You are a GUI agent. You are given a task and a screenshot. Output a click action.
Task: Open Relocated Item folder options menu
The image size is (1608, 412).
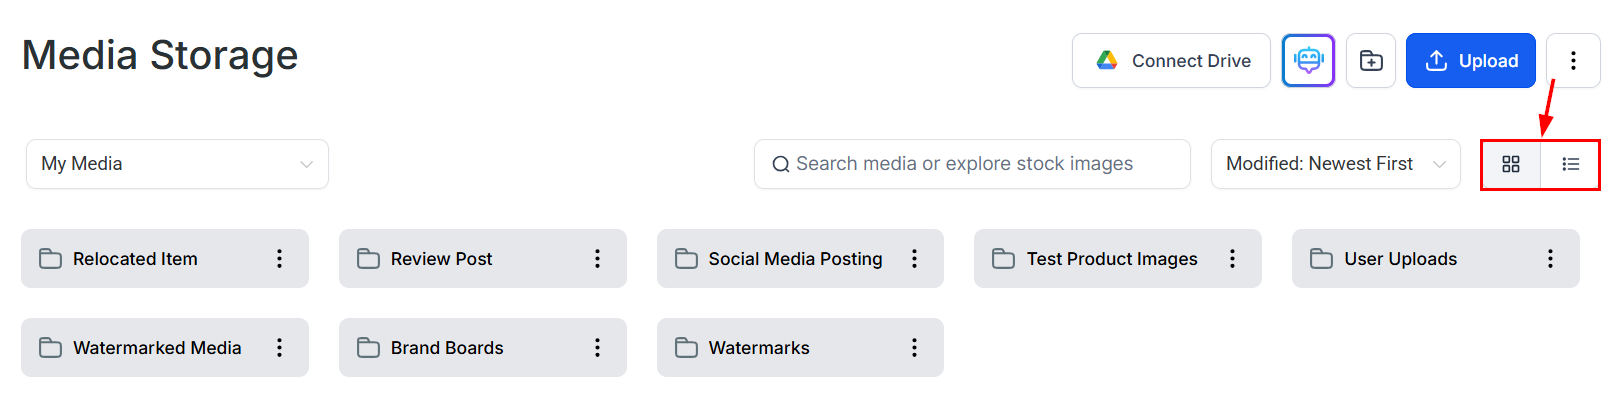coord(279,259)
